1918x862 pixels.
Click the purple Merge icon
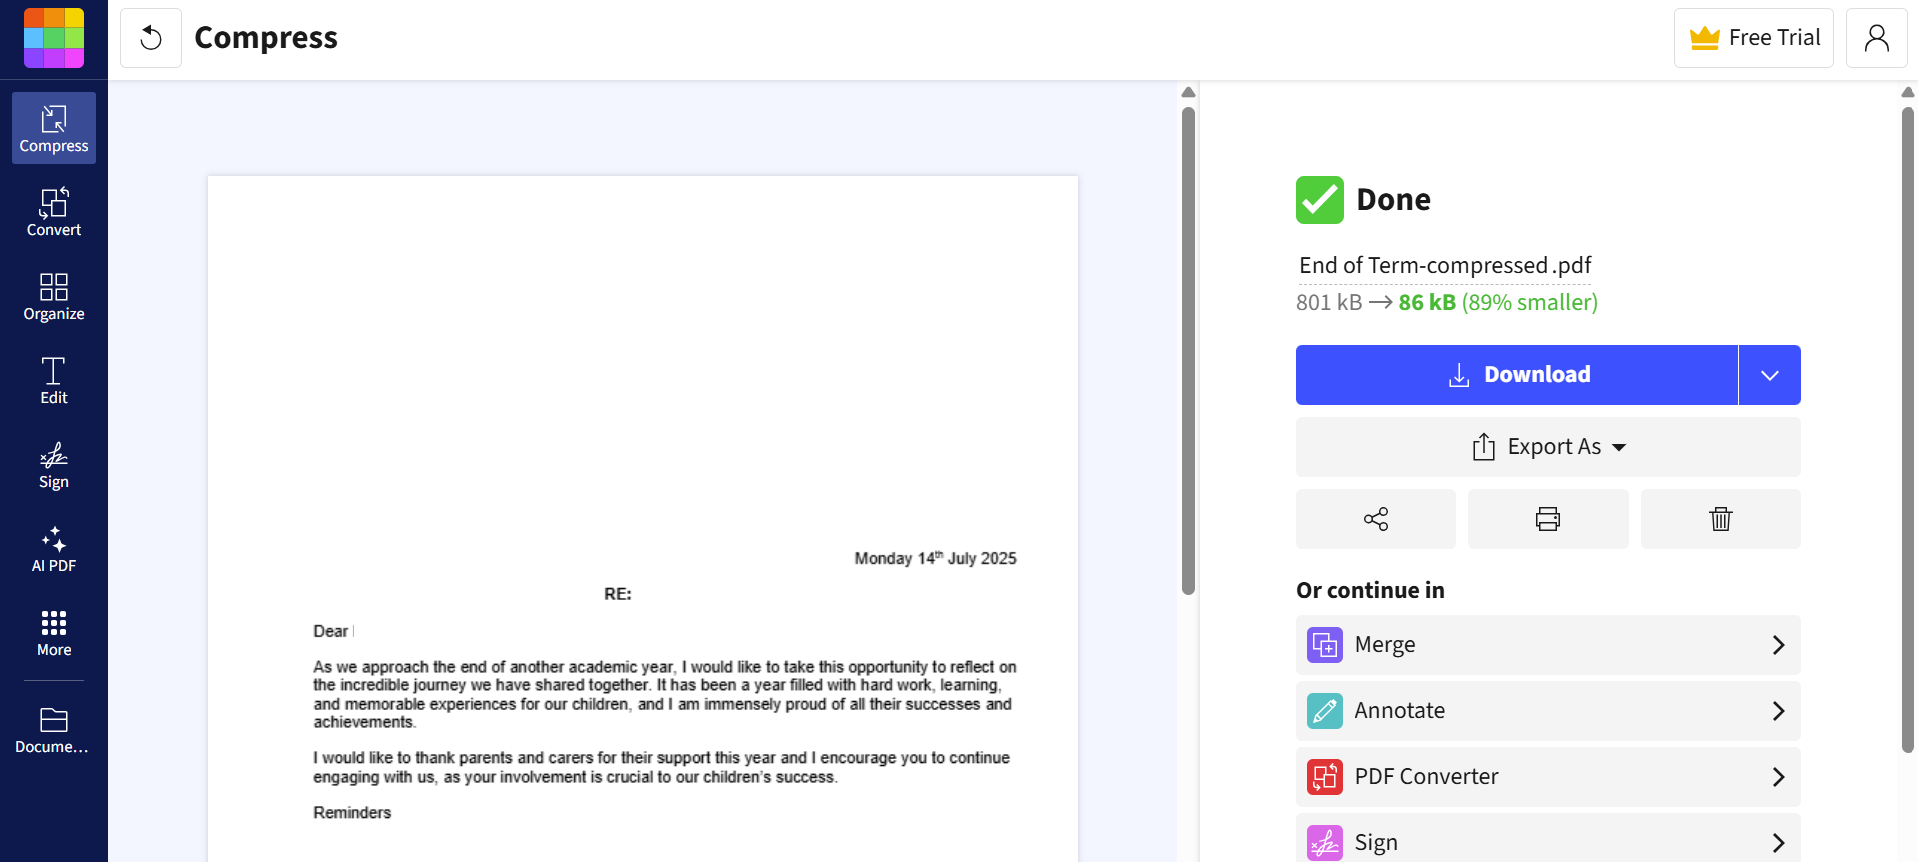coord(1325,645)
